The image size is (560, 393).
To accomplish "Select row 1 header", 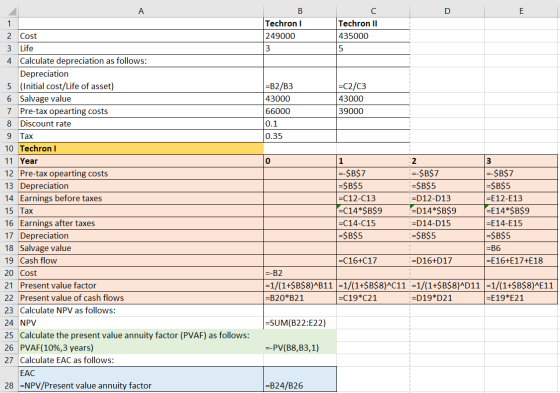I will (9, 24).
